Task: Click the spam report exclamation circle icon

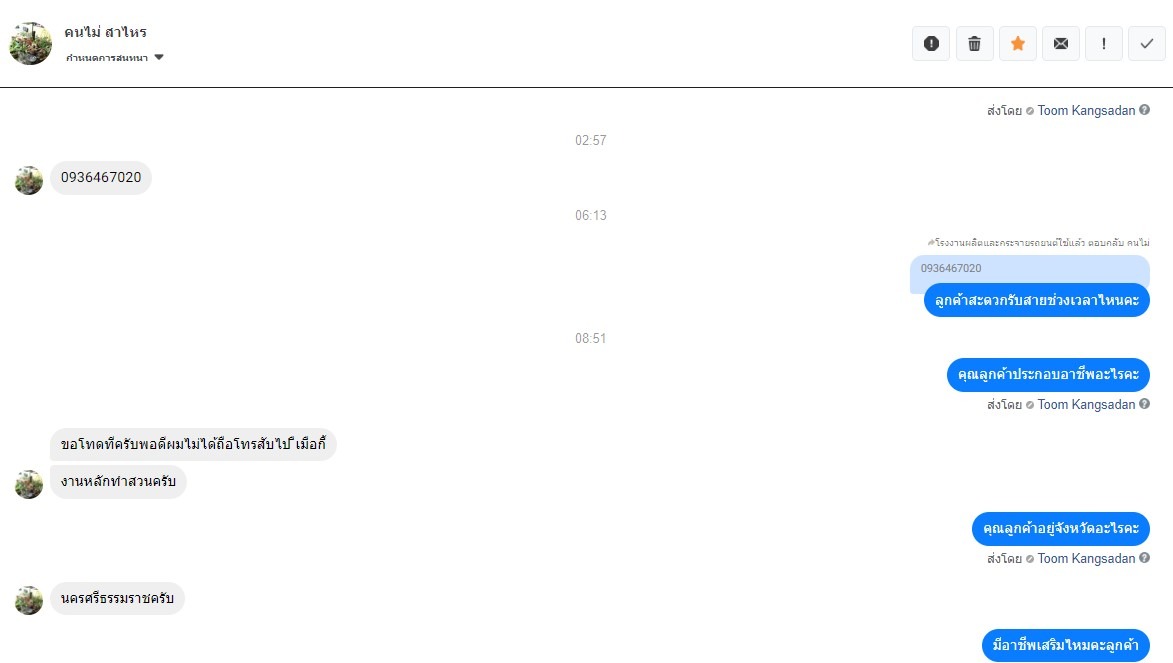Action: (931, 43)
